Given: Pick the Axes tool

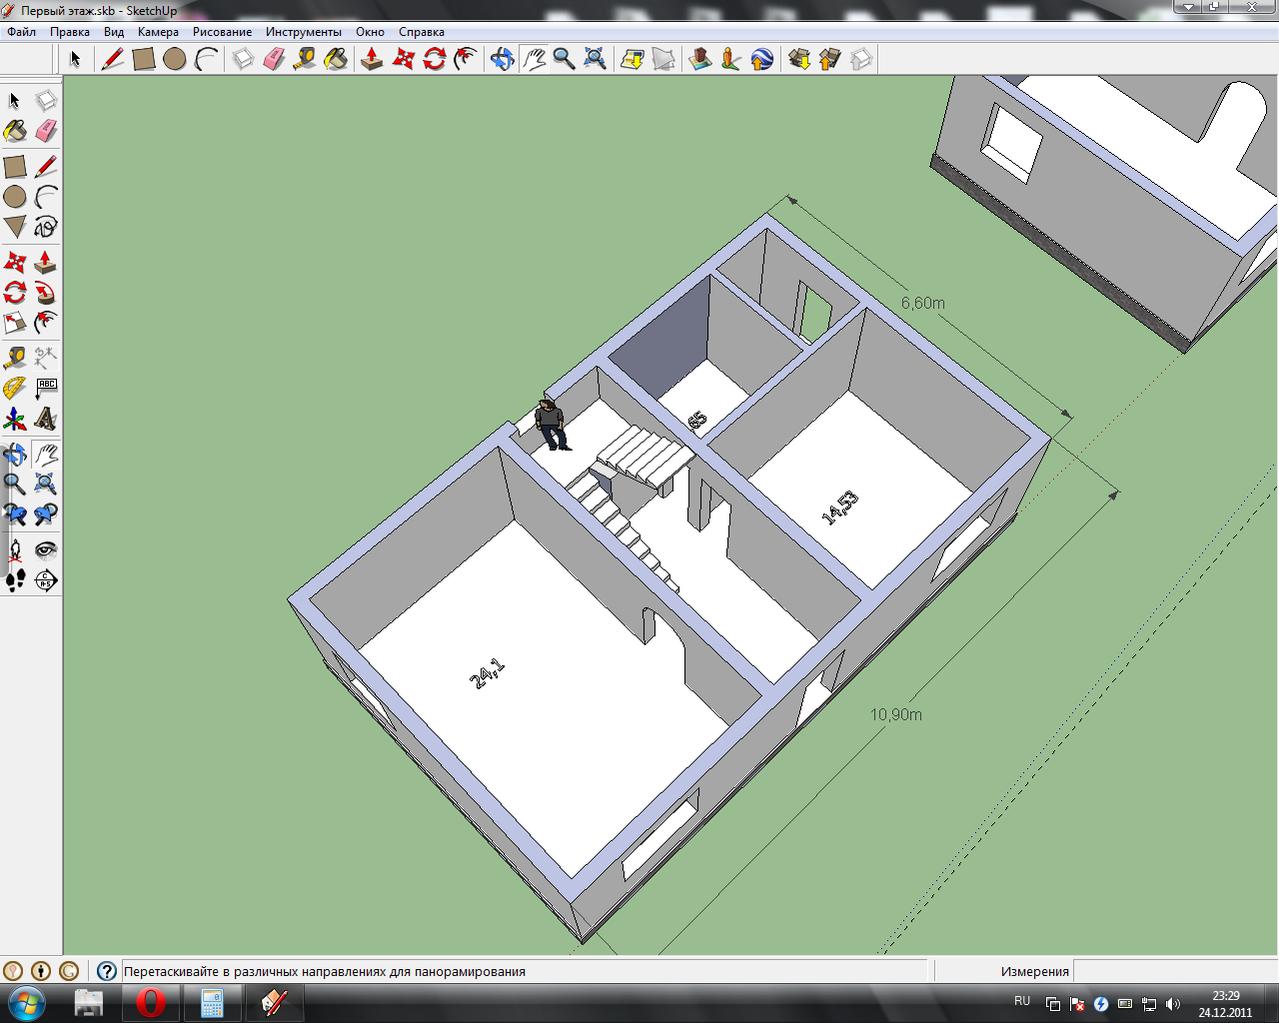Looking at the screenshot, I should tap(15, 418).
